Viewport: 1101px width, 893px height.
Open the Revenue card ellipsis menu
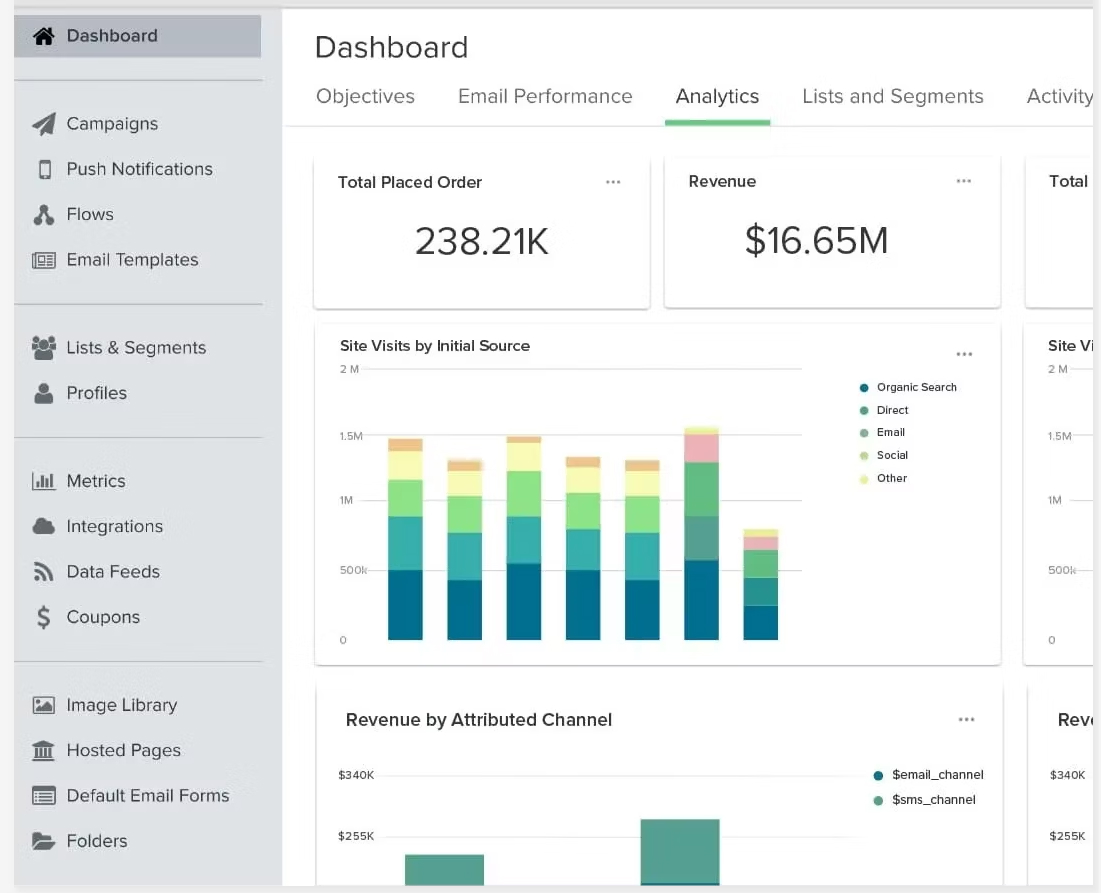pyautogui.click(x=963, y=181)
